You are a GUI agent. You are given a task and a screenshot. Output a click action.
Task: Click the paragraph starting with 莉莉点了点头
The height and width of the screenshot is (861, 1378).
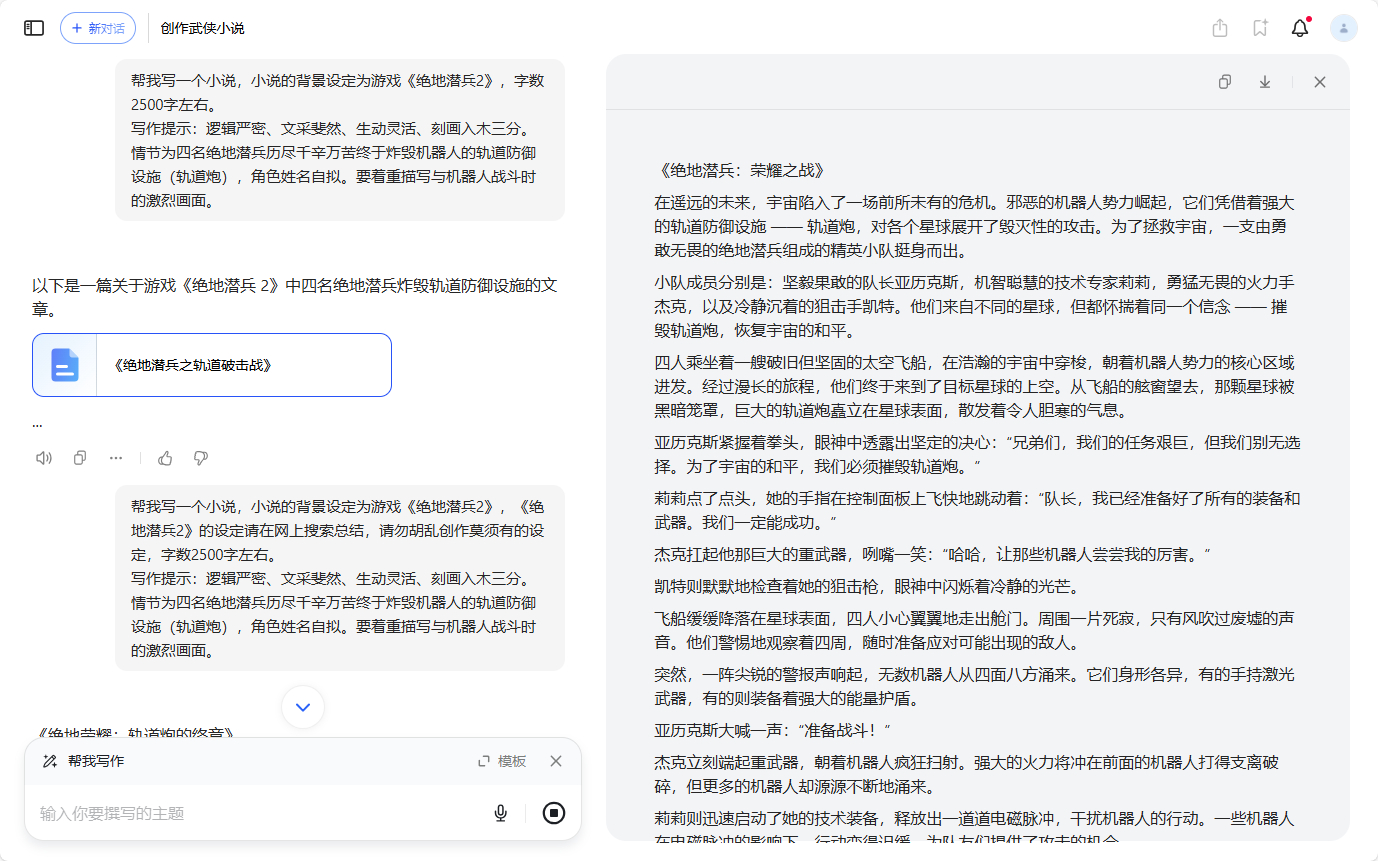(976, 510)
